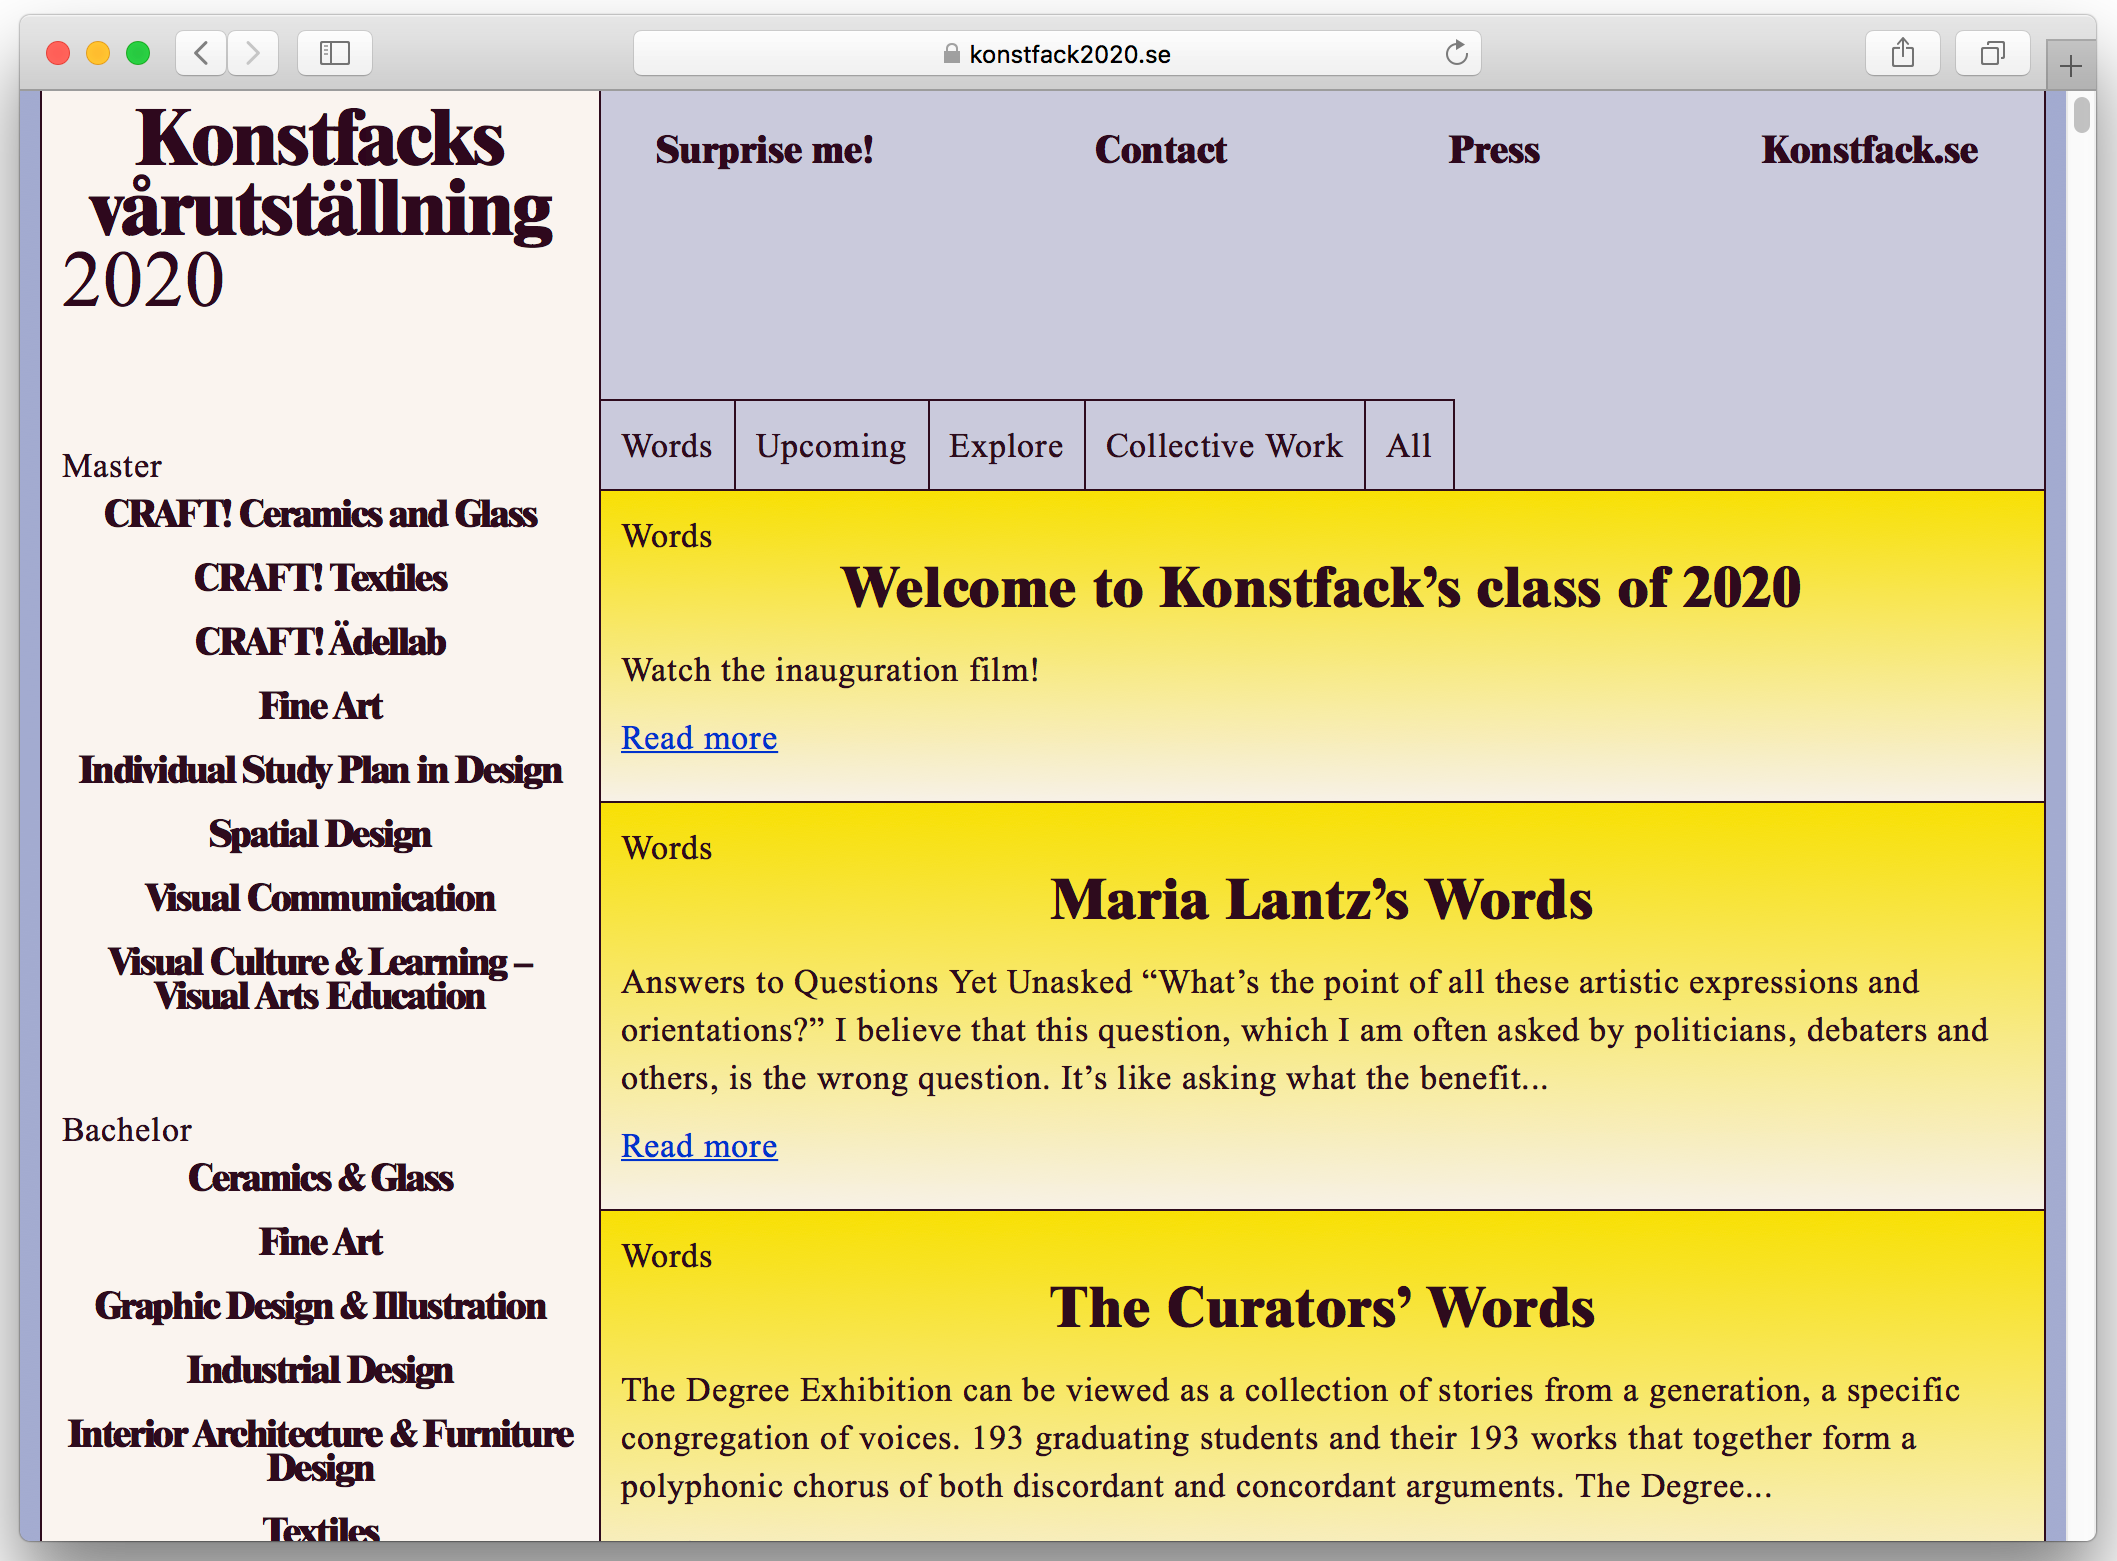
Task: Focus the konstfack2020.se address field
Action: [1057, 53]
